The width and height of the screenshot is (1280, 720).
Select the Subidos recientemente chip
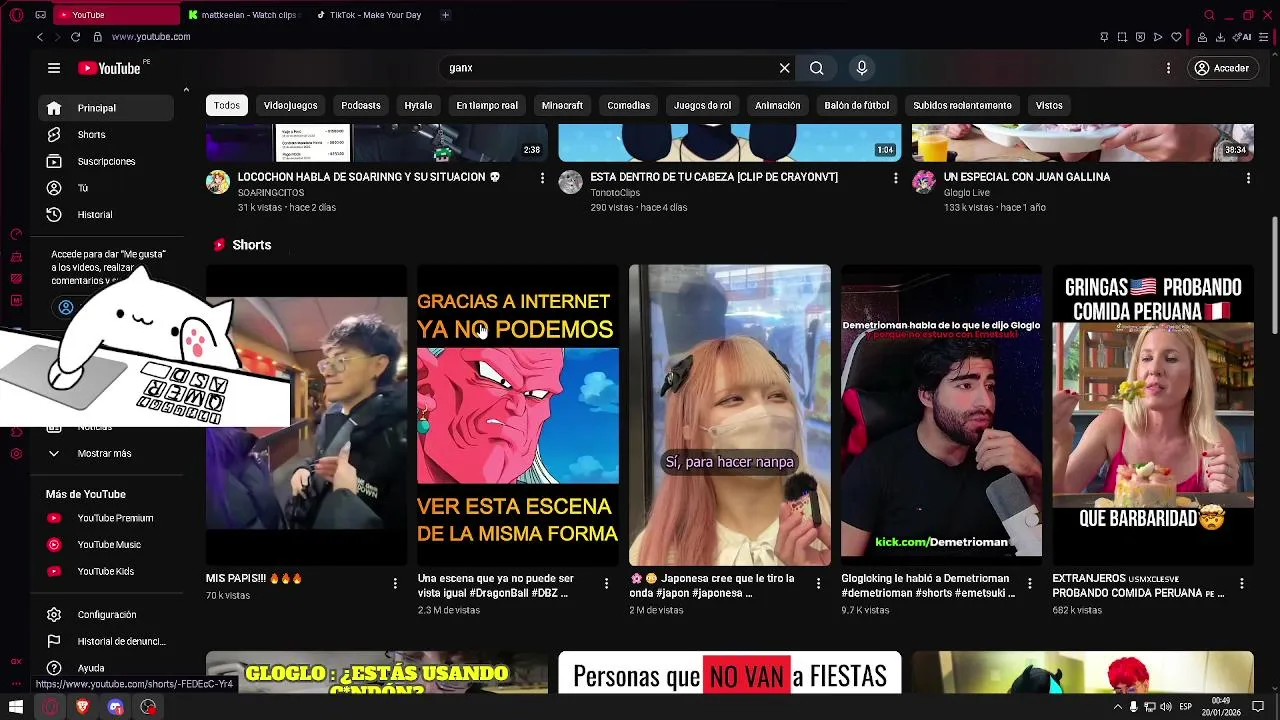pos(962,105)
